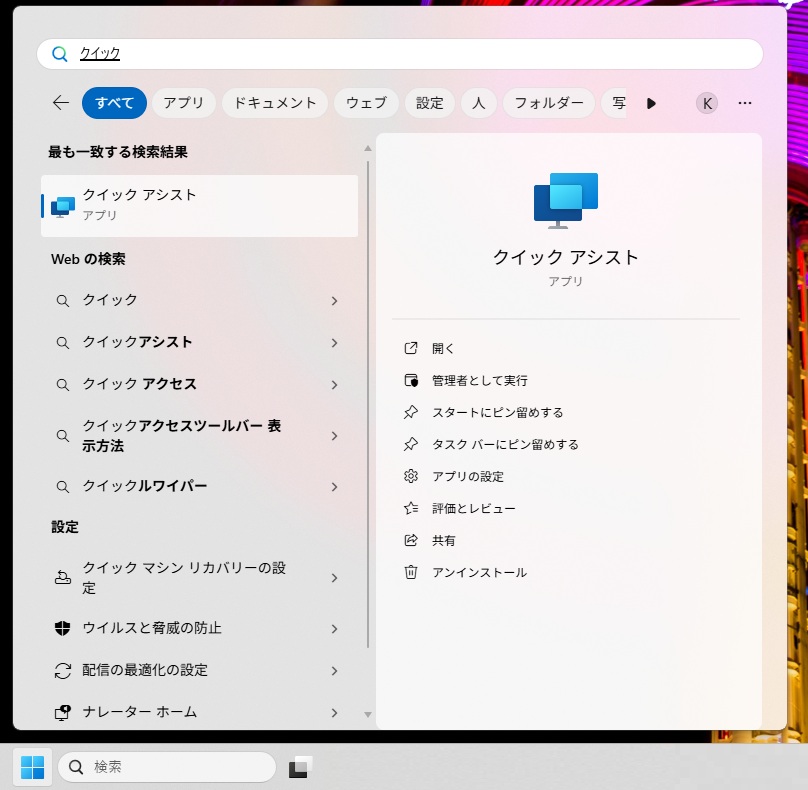Viewport: 808px width, 790px height.
Task: Open the three-dot more options menu
Action: 745,103
